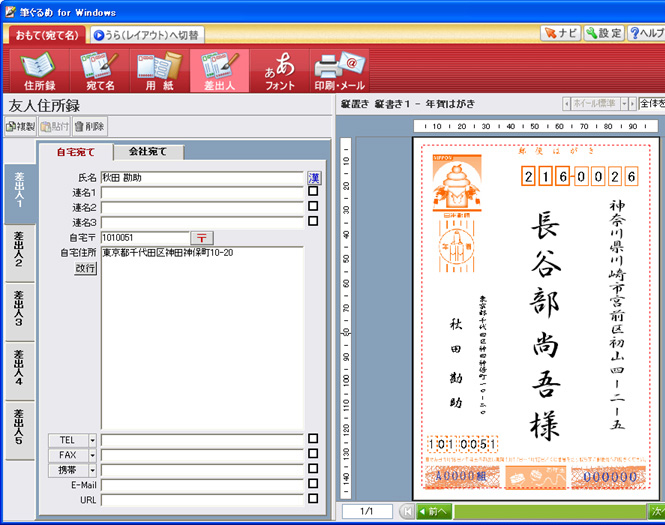665x525 pixels.
Task: Click the 改行 line break button
Action: tap(85, 268)
